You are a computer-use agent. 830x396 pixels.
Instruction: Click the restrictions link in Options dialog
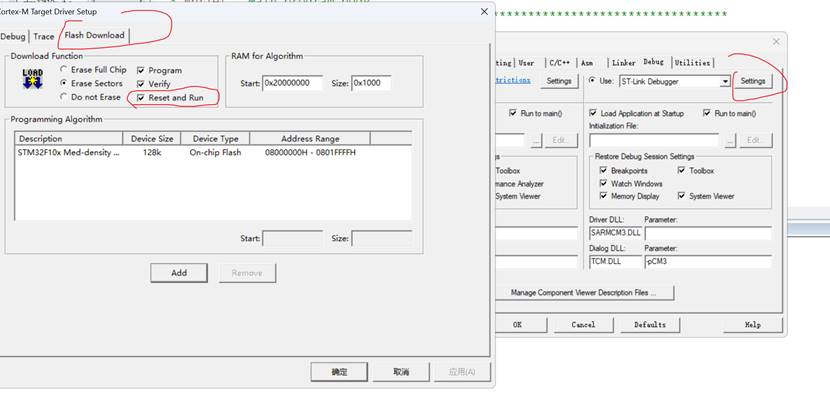pos(512,80)
